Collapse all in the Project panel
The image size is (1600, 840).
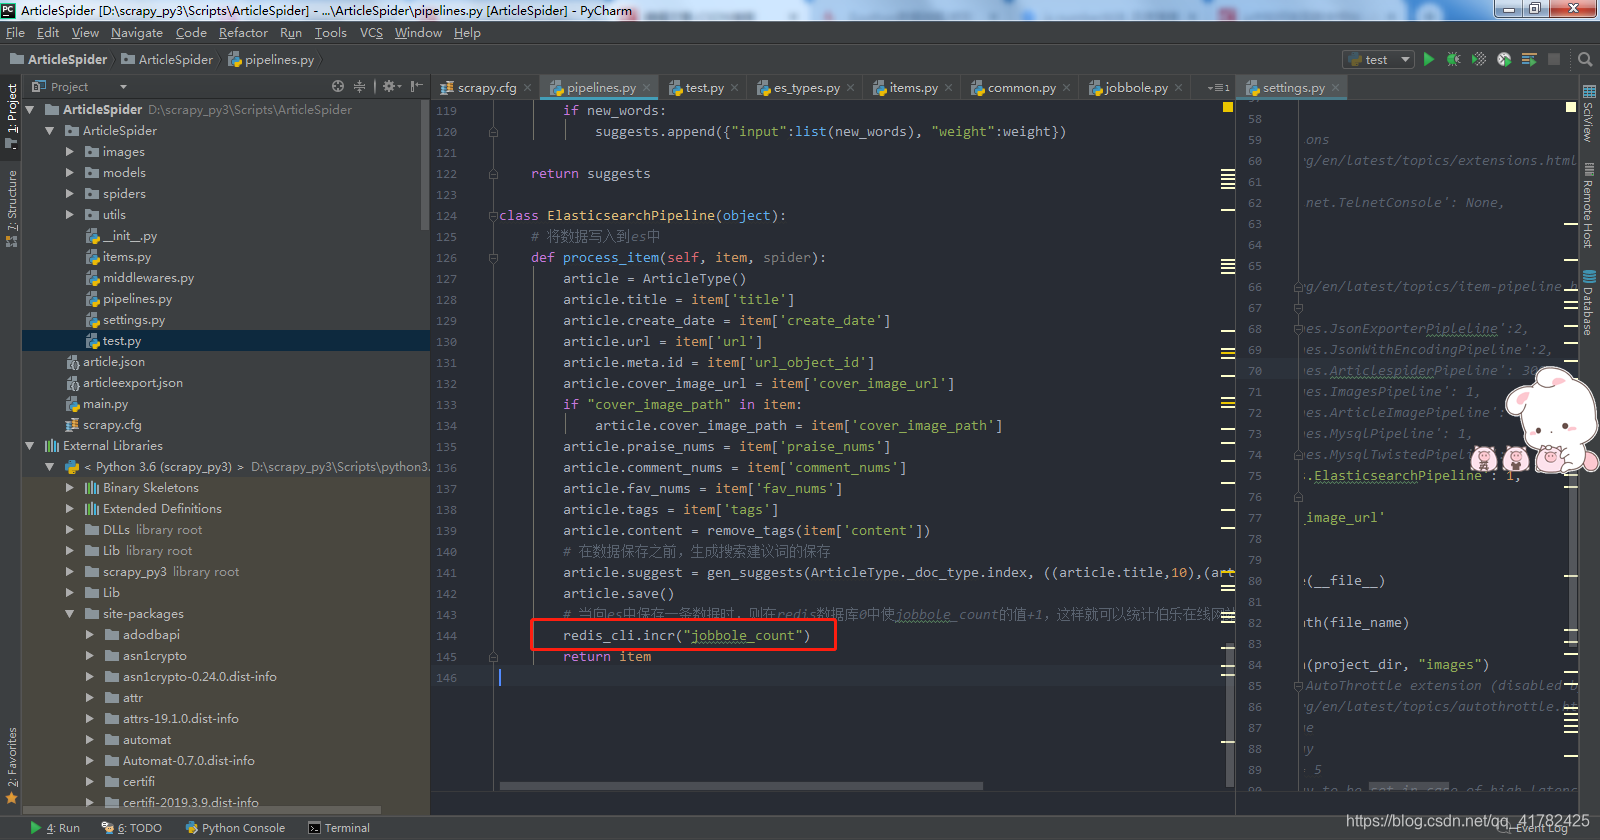[359, 86]
